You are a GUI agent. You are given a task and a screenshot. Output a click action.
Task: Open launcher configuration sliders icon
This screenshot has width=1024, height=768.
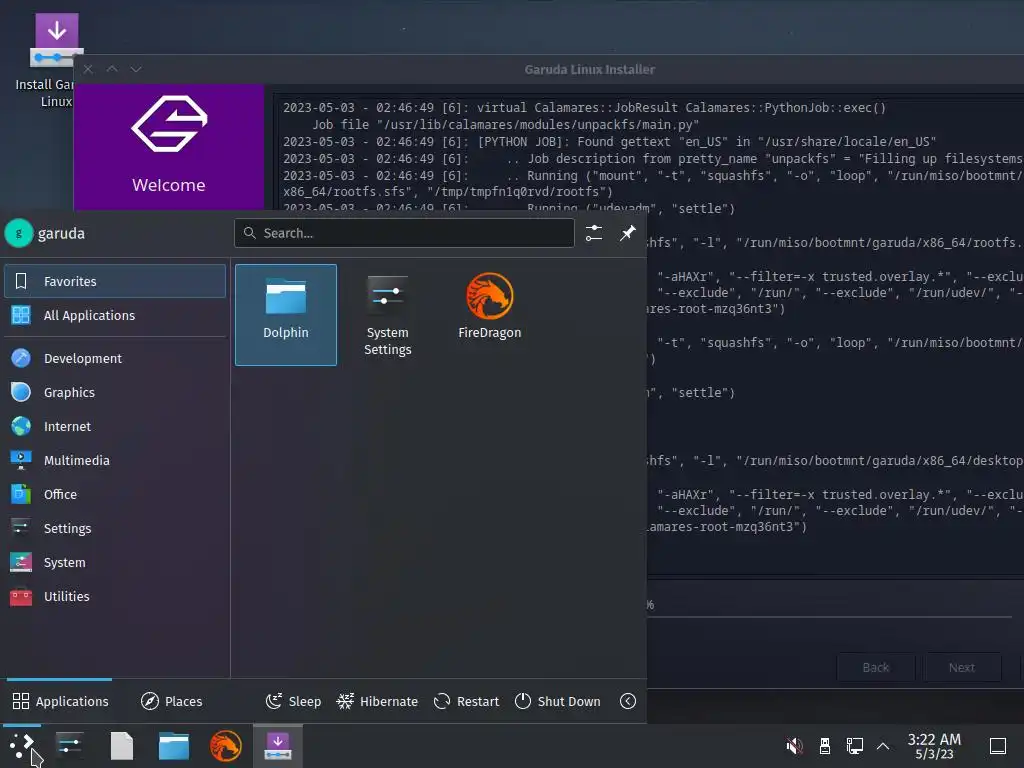[594, 233]
